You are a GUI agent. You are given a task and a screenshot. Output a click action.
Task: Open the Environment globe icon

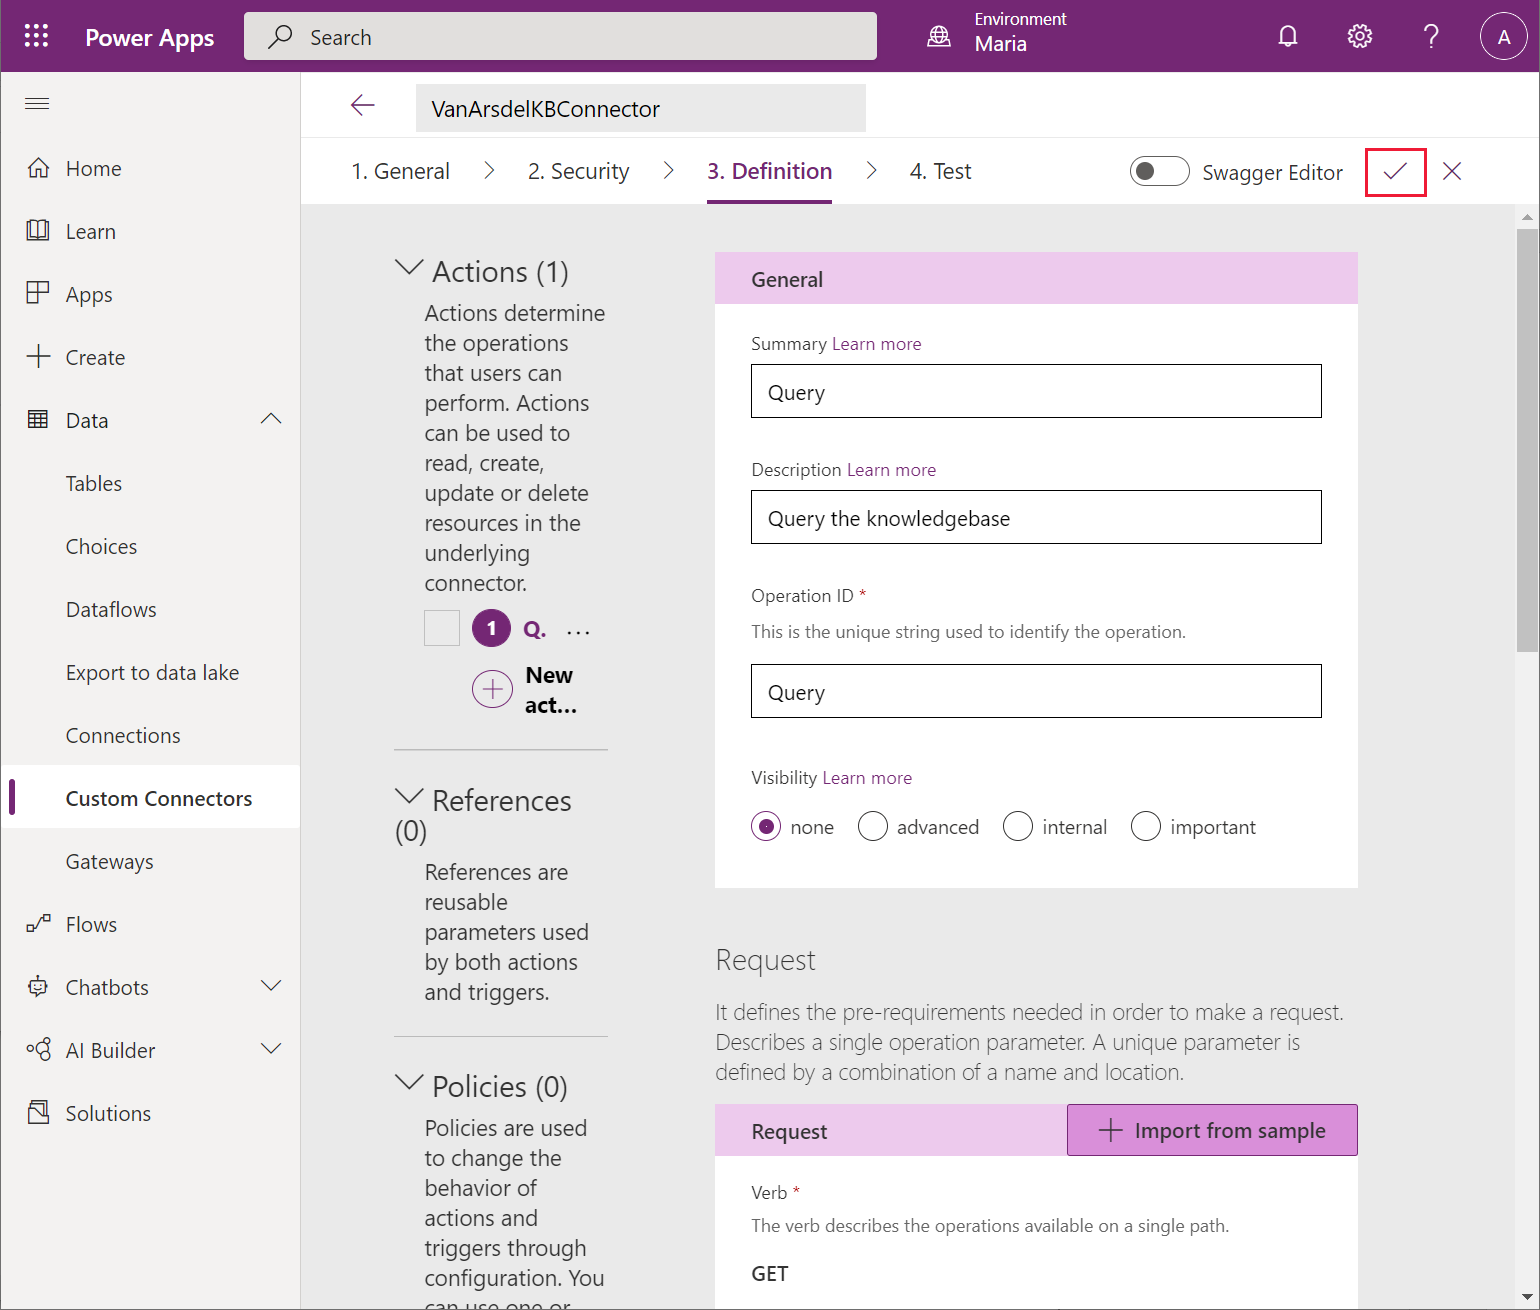pyautogui.click(x=939, y=37)
